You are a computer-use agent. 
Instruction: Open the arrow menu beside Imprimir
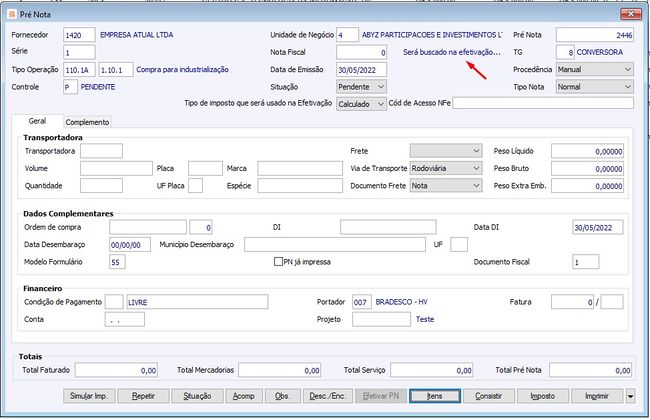[x=629, y=396]
